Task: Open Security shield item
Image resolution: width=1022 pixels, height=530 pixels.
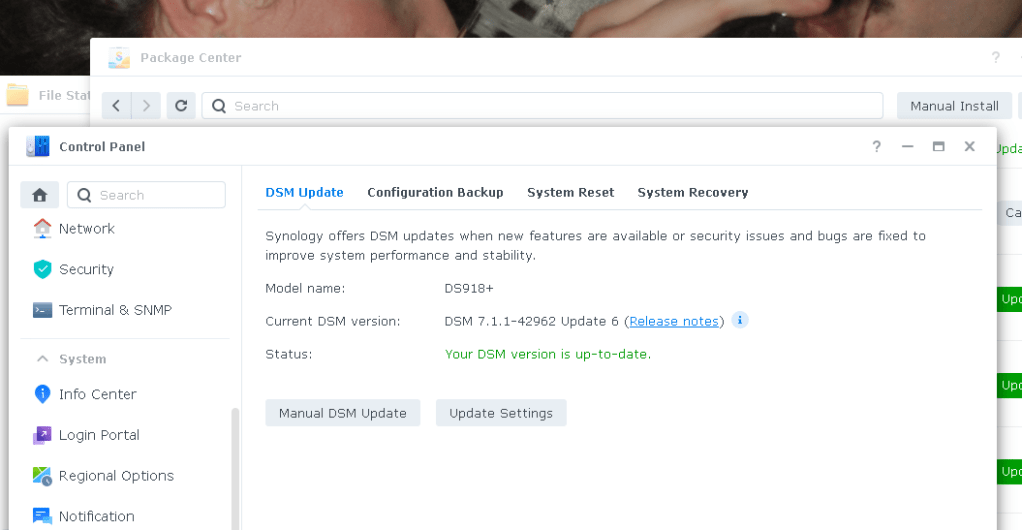Action: [x=73, y=269]
